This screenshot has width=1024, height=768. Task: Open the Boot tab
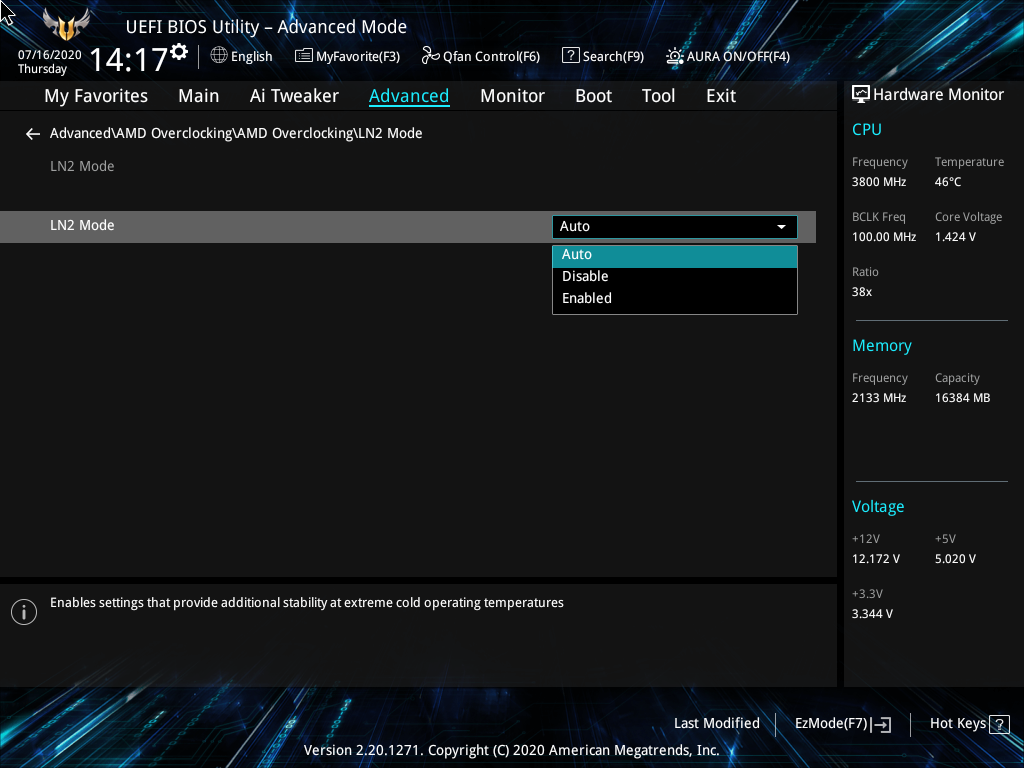(593, 96)
